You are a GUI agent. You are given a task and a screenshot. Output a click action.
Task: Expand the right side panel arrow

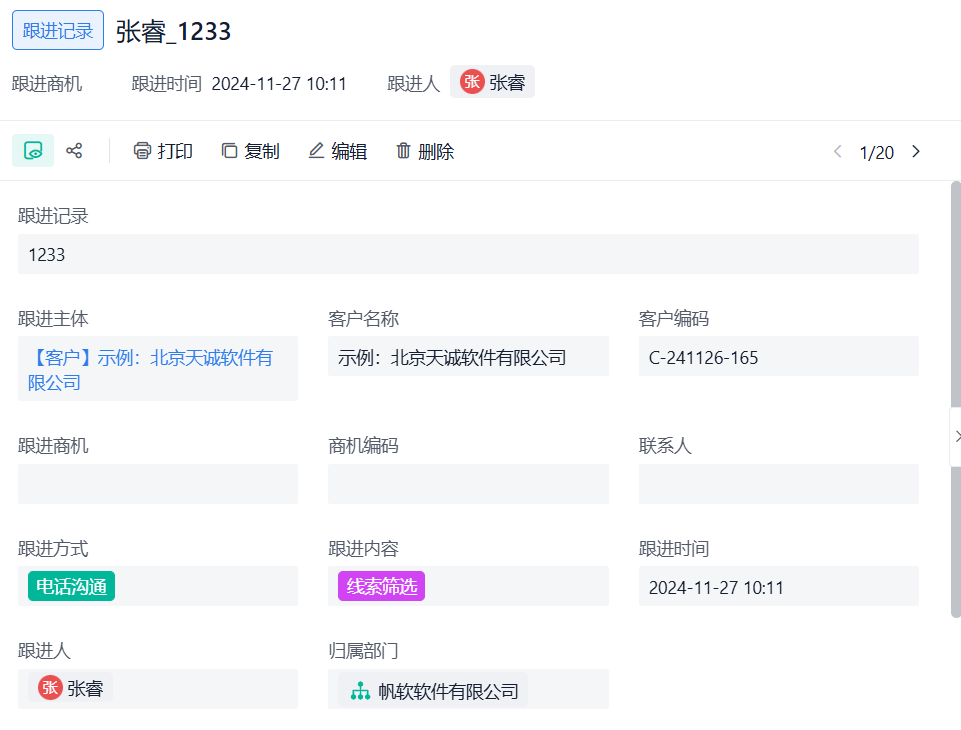pos(956,436)
